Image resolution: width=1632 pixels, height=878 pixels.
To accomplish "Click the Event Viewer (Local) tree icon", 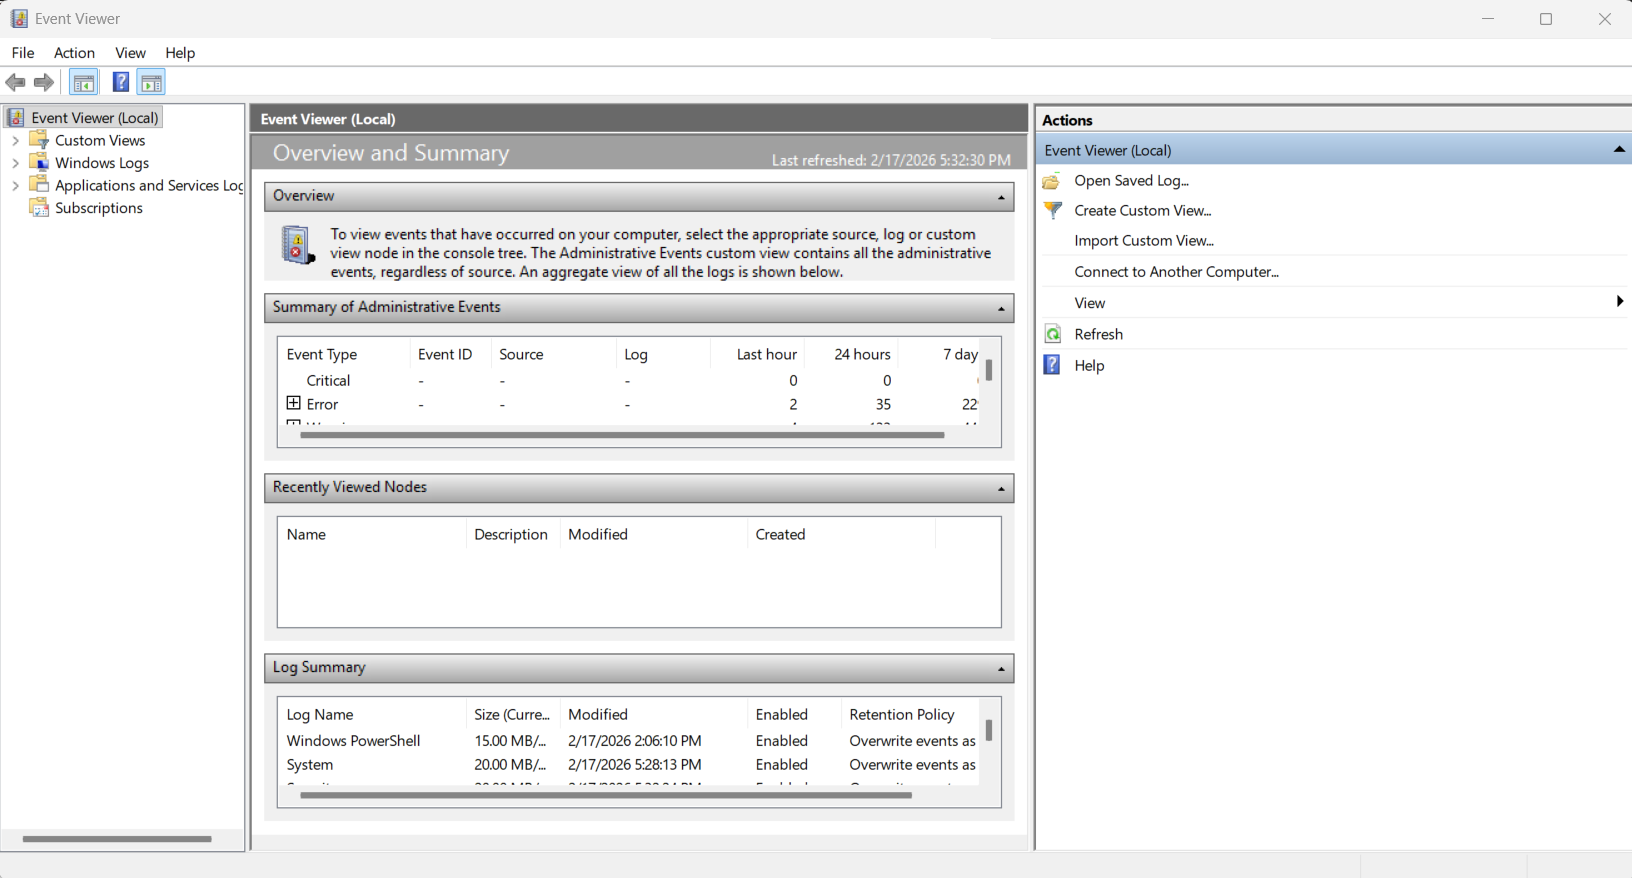I will click(x=16, y=118).
